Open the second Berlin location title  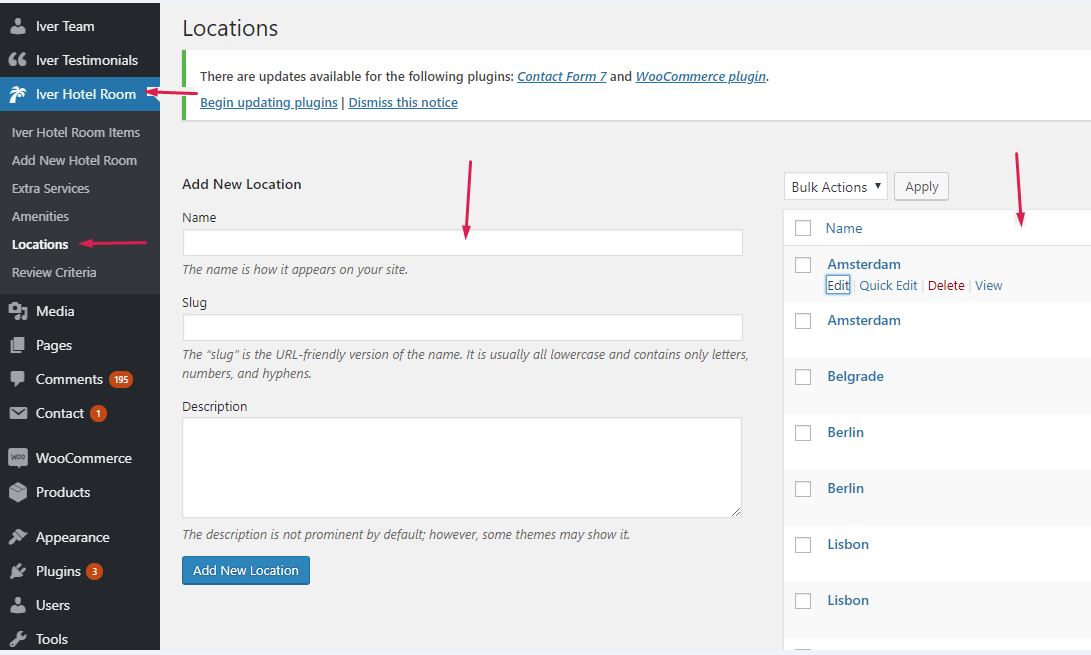(x=845, y=489)
